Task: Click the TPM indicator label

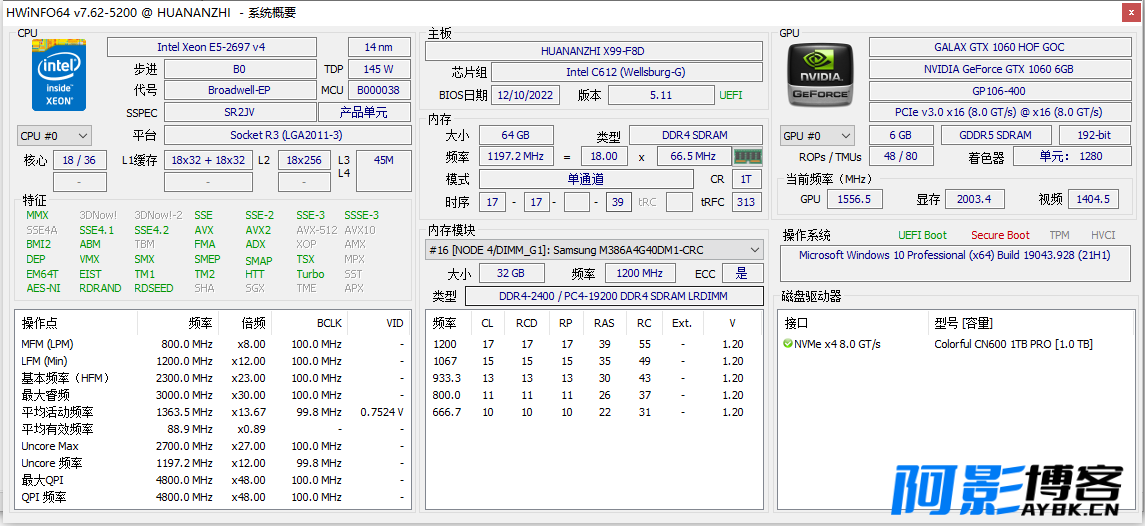Action: (1060, 235)
